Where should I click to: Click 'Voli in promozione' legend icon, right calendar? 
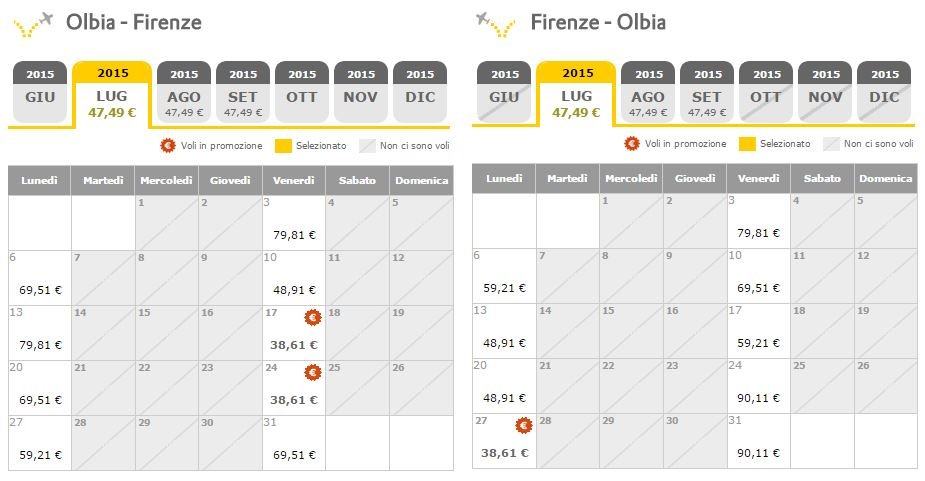632,143
